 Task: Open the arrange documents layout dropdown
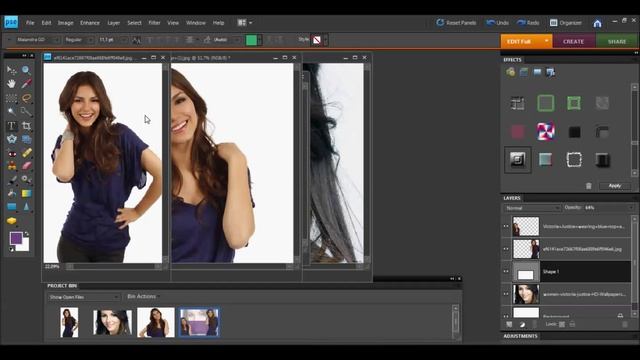click(x=245, y=23)
